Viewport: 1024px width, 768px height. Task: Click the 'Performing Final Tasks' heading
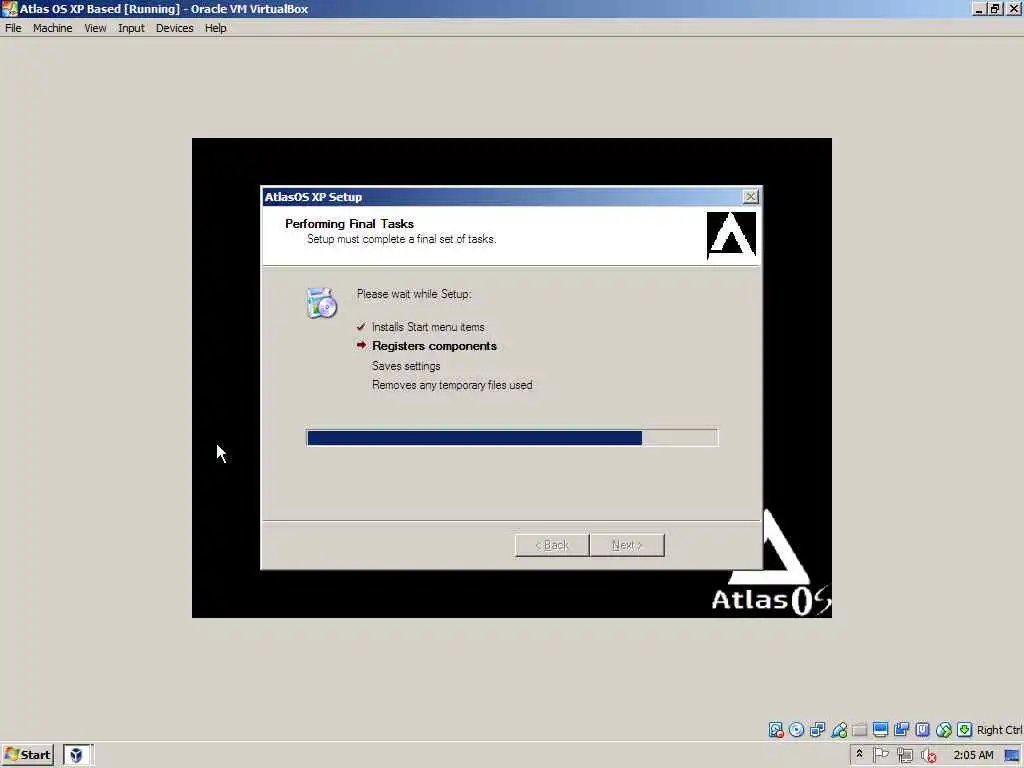(x=349, y=224)
